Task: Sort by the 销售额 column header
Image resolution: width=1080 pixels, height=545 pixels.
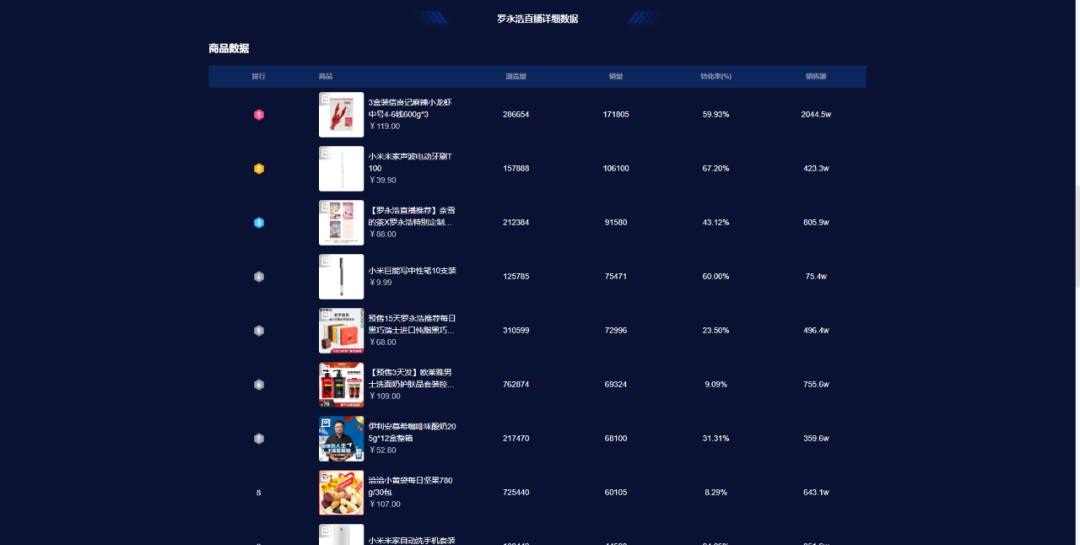Action: [816, 76]
